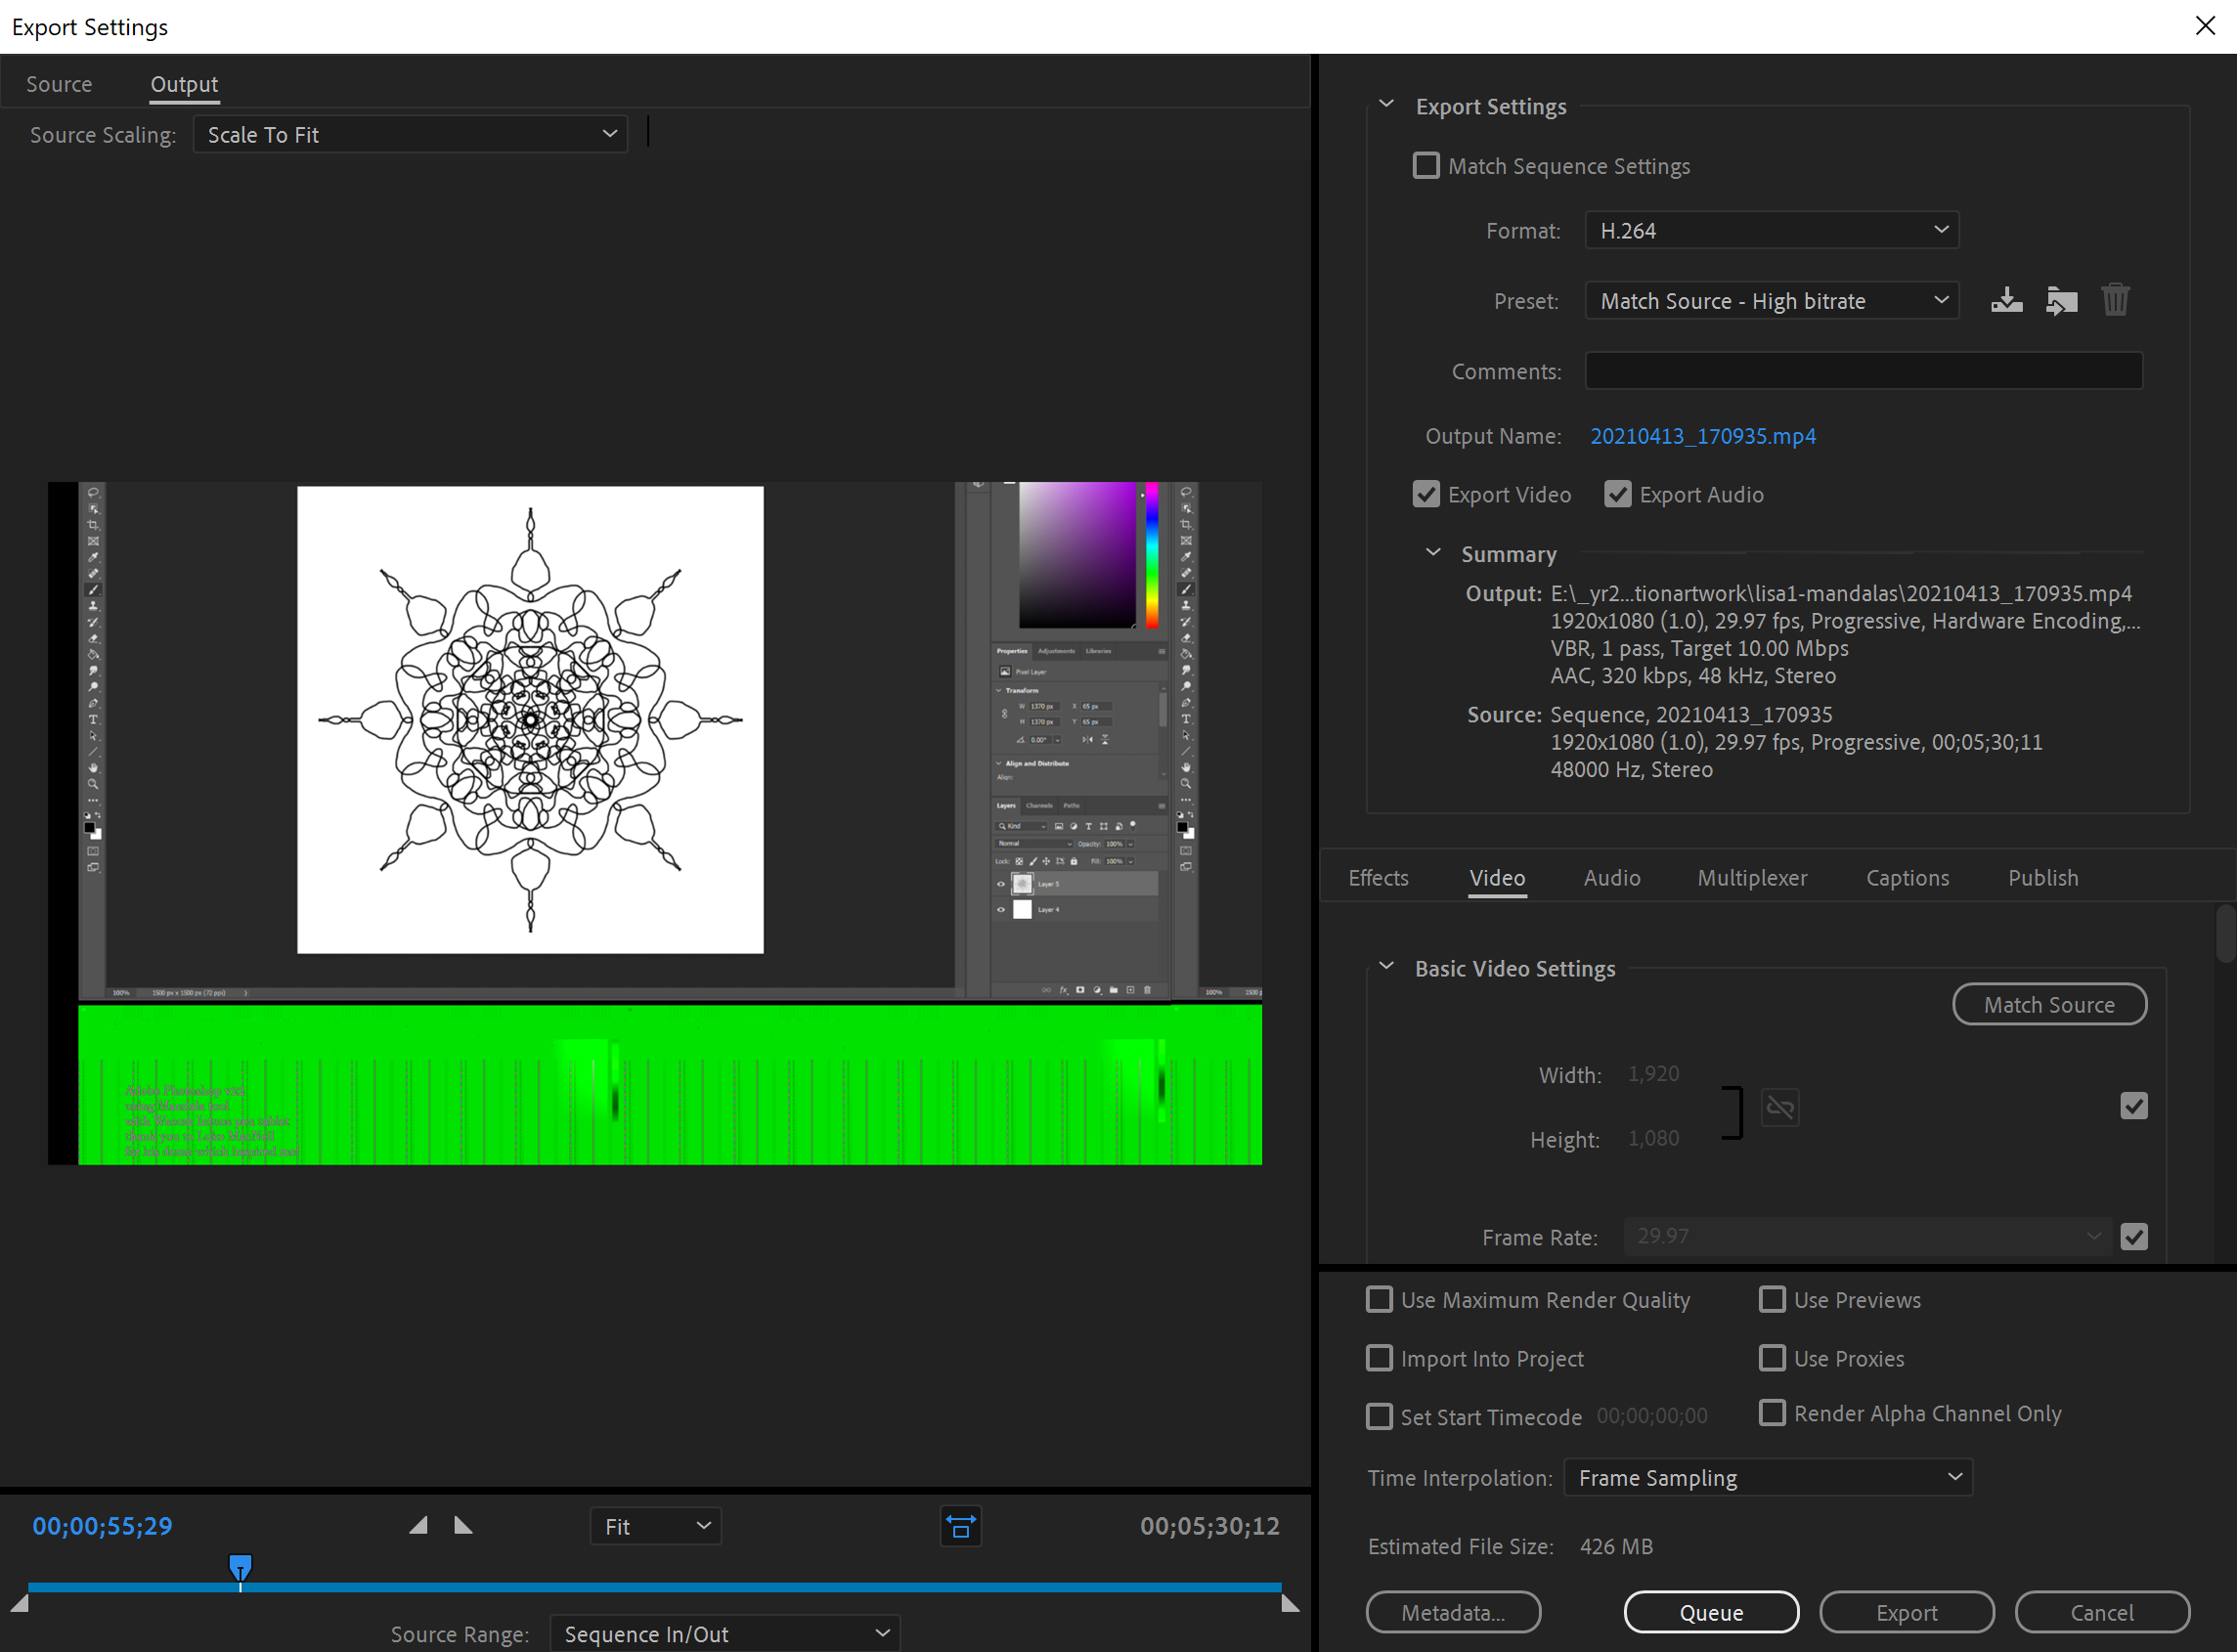2237x1652 pixels.
Task: Click the Import Preset folder icon
Action: [2061, 299]
